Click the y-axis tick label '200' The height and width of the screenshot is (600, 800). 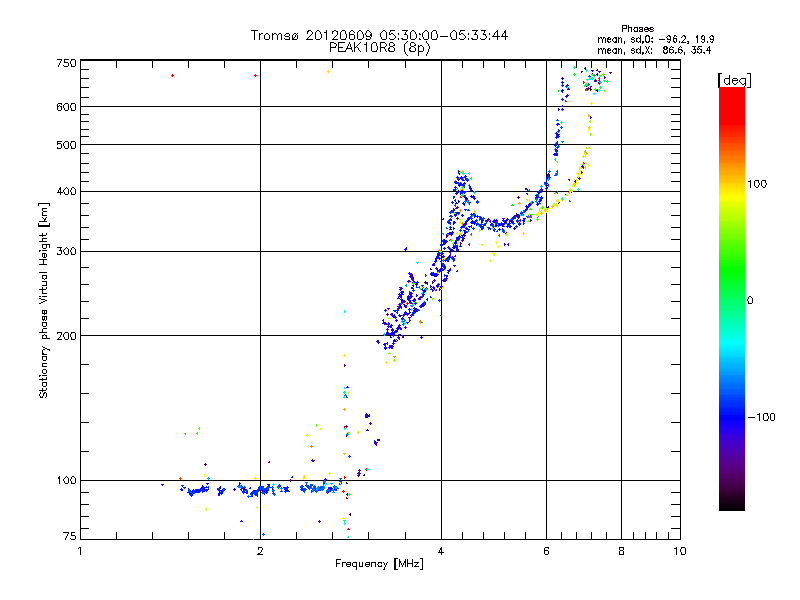coord(66,336)
